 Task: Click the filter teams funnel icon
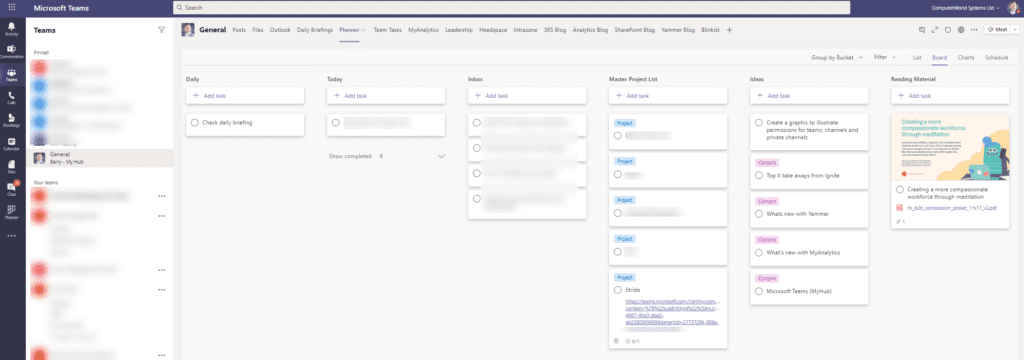pyautogui.click(x=161, y=29)
